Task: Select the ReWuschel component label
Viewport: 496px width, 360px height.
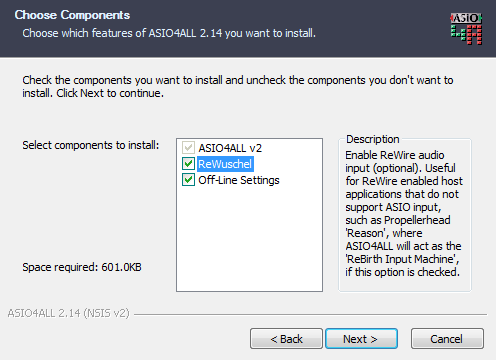Action: tap(225, 164)
